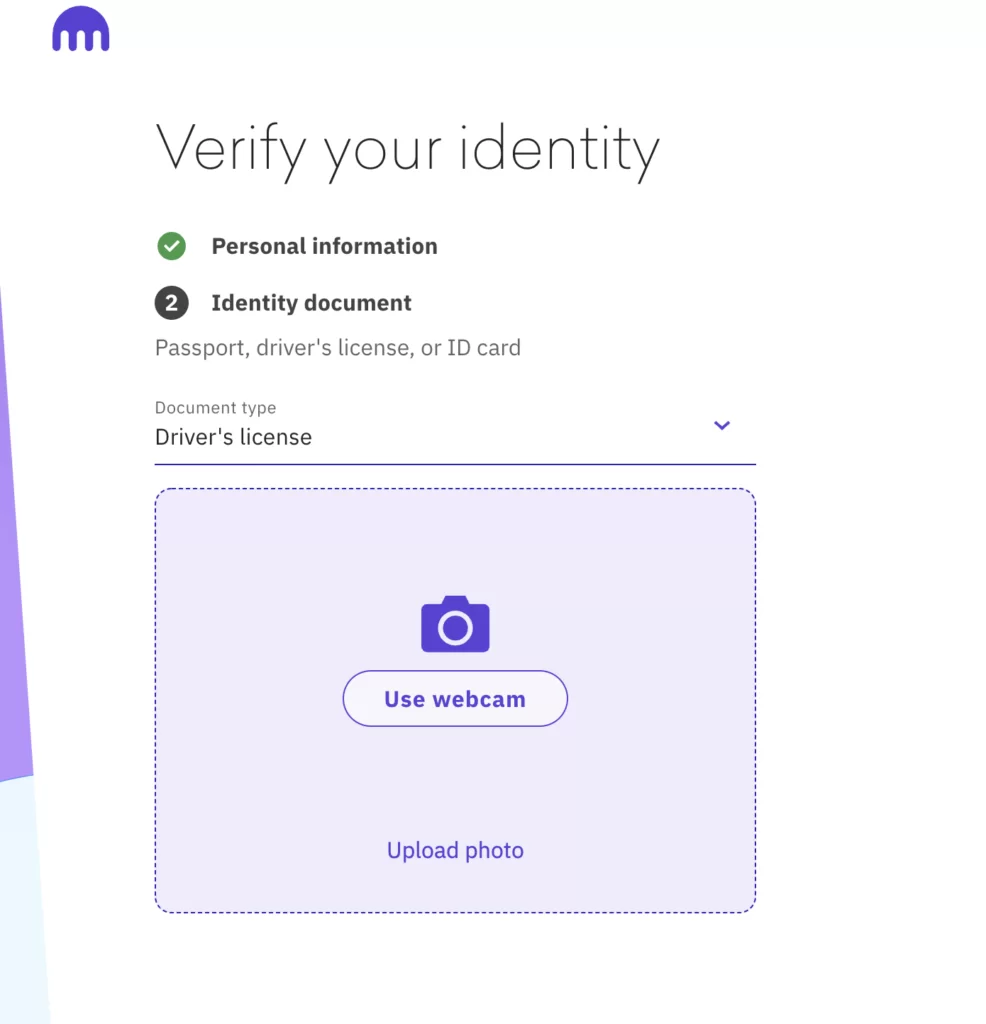The image size is (986, 1024).
Task: Click the Use webcam button
Action: pos(455,698)
